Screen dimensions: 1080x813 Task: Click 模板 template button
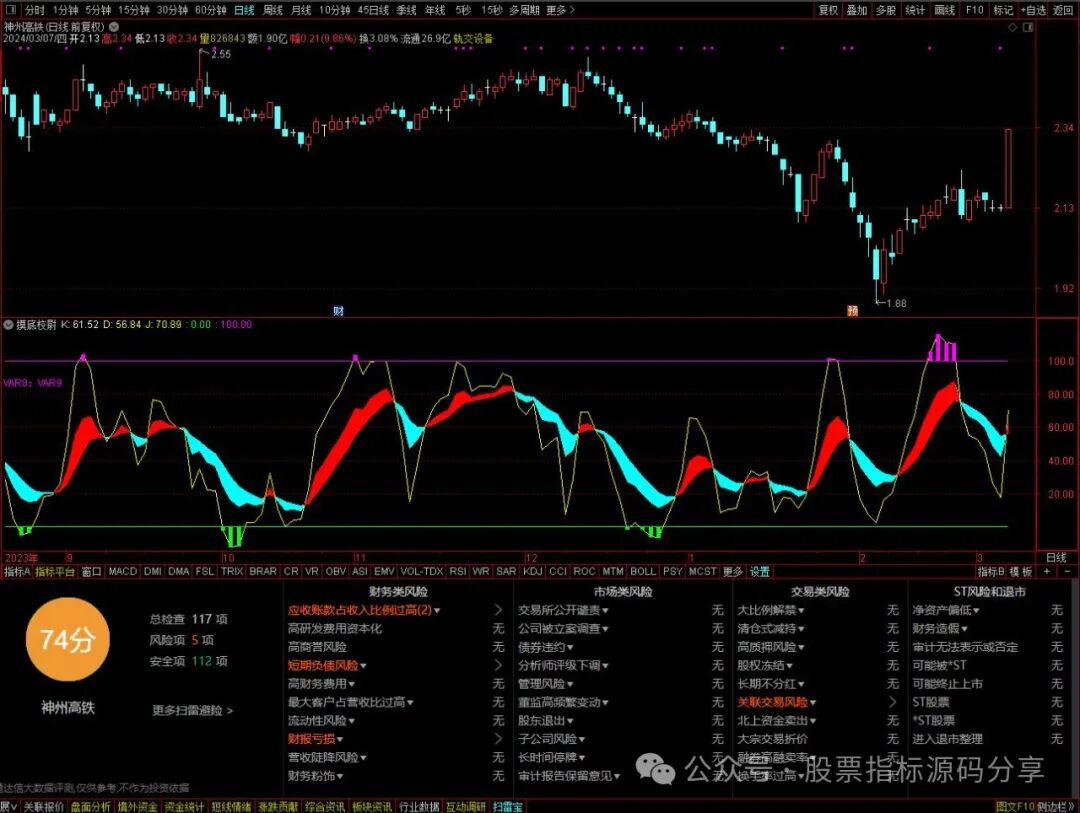pyautogui.click(x=1021, y=571)
